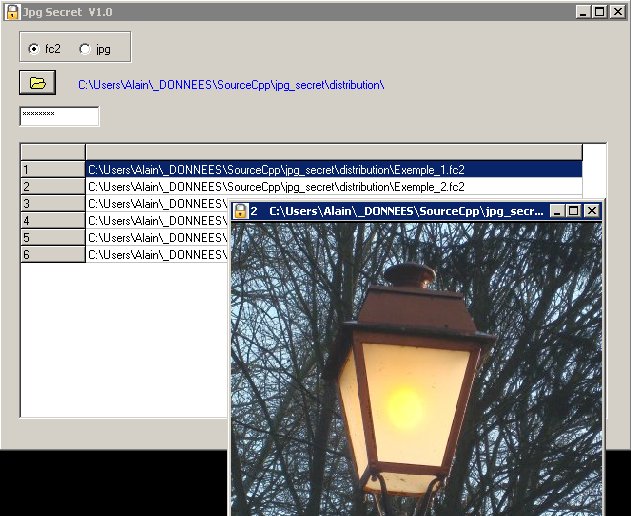Click row header number 5

tap(53, 237)
